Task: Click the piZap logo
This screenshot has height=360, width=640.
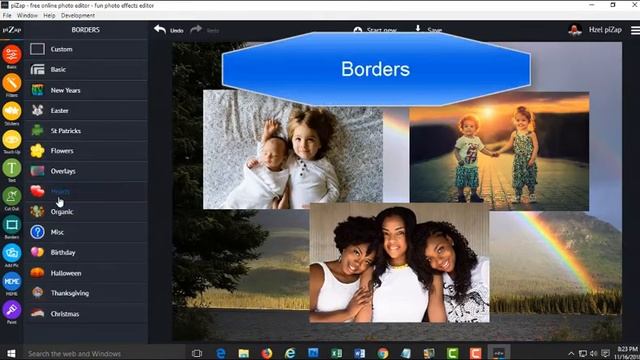Action: (11, 30)
